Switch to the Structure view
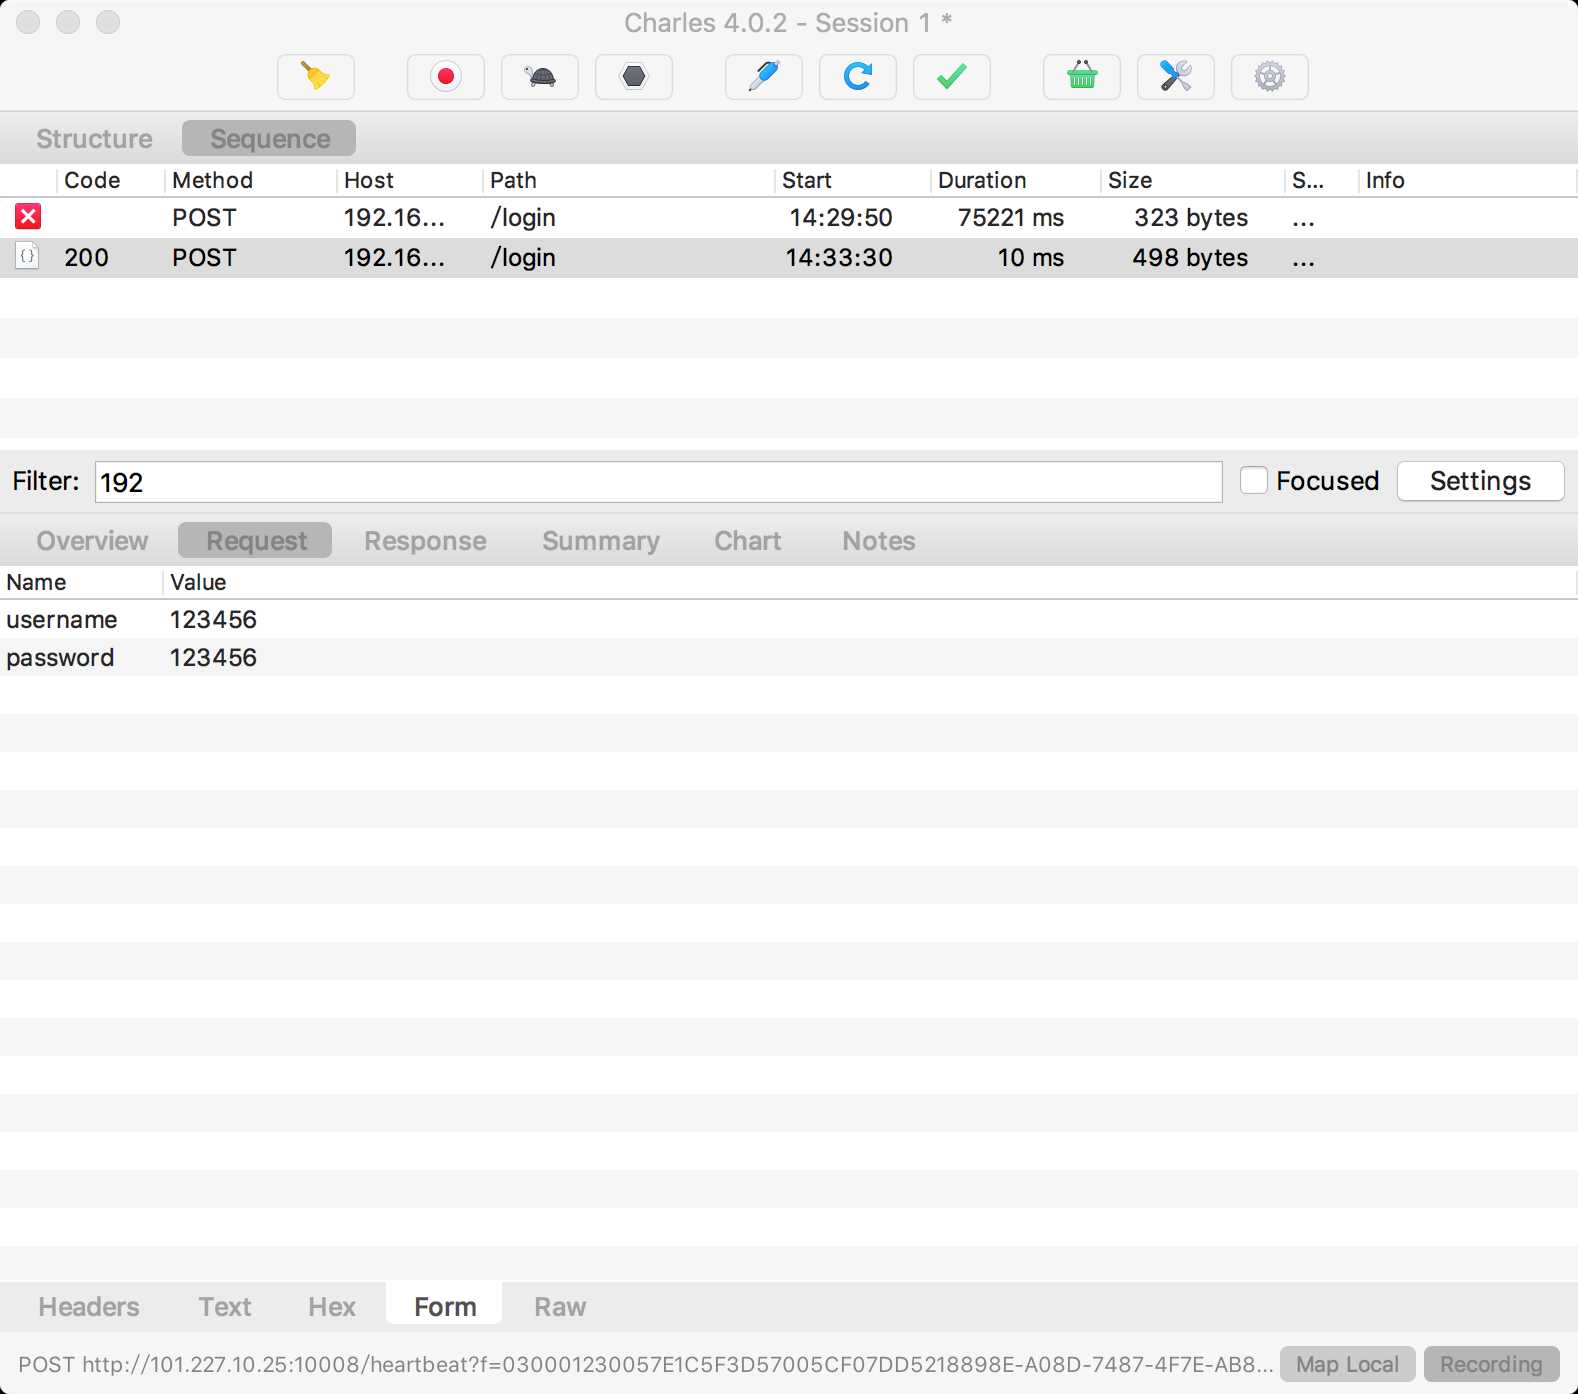Image resolution: width=1578 pixels, height=1394 pixels. (x=94, y=139)
